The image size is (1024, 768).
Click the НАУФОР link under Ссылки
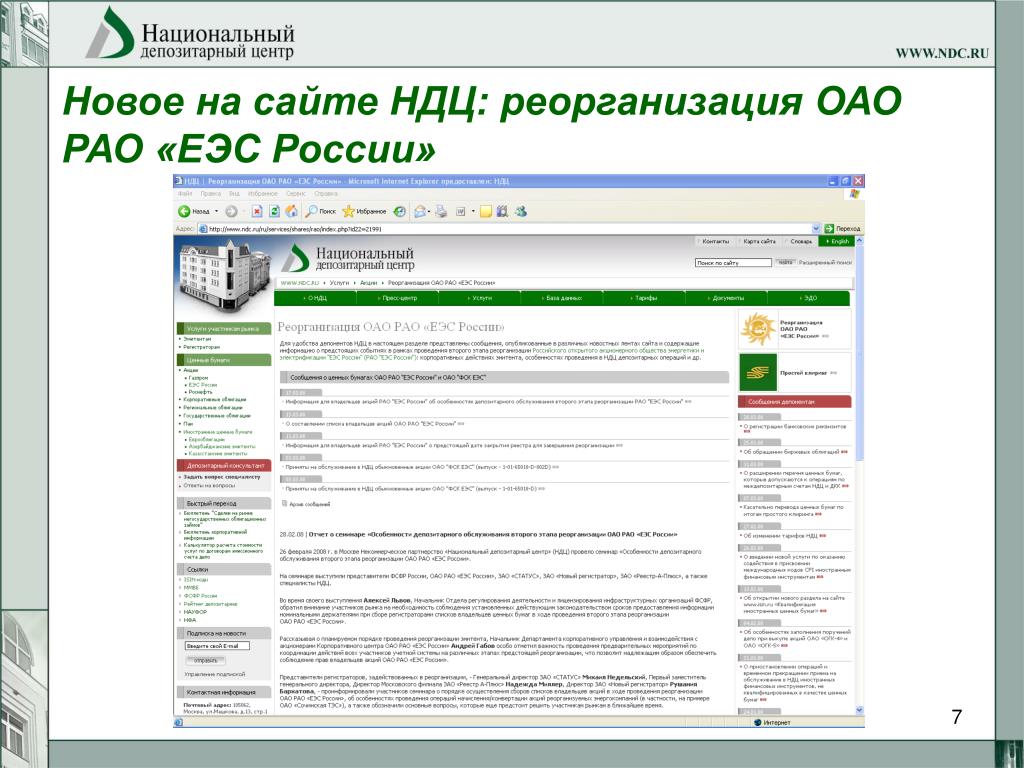195,612
